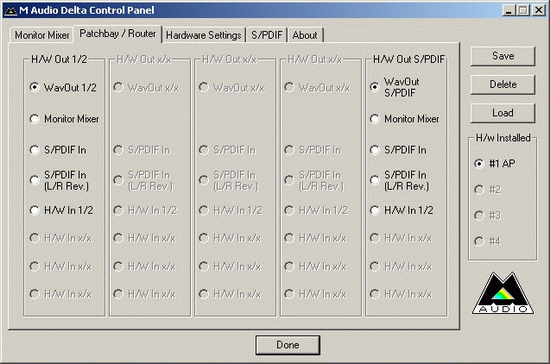Click the title bar application icon
Viewport: 550px width, 364px height.
[11, 11]
